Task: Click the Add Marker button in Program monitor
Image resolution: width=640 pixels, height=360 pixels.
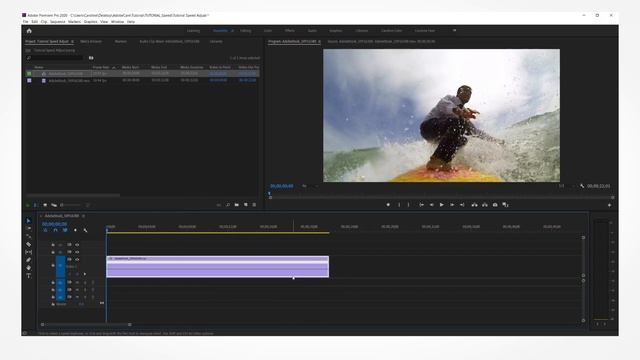Action: coord(388,205)
